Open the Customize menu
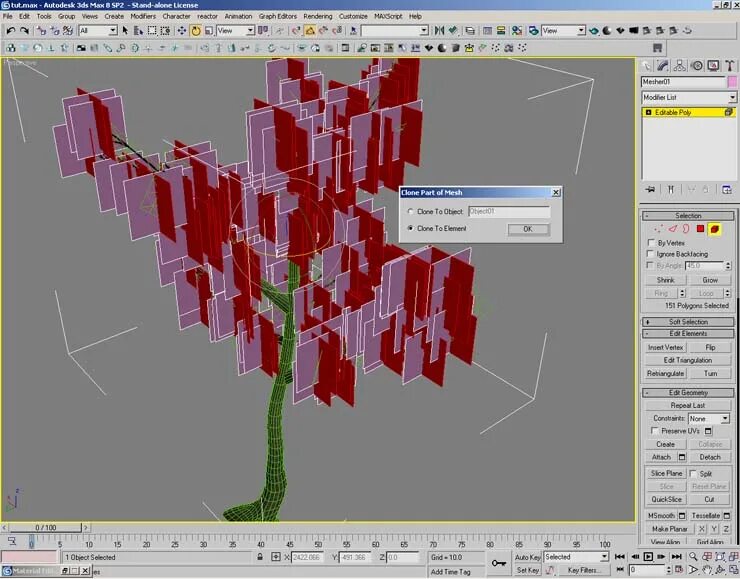The image size is (740, 579). pyautogui.click(x=353, y=16)
